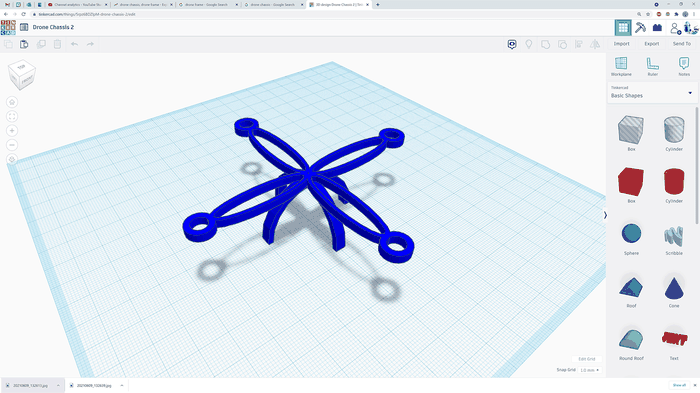Pick the Scribble shape

(x=674, y=239)
